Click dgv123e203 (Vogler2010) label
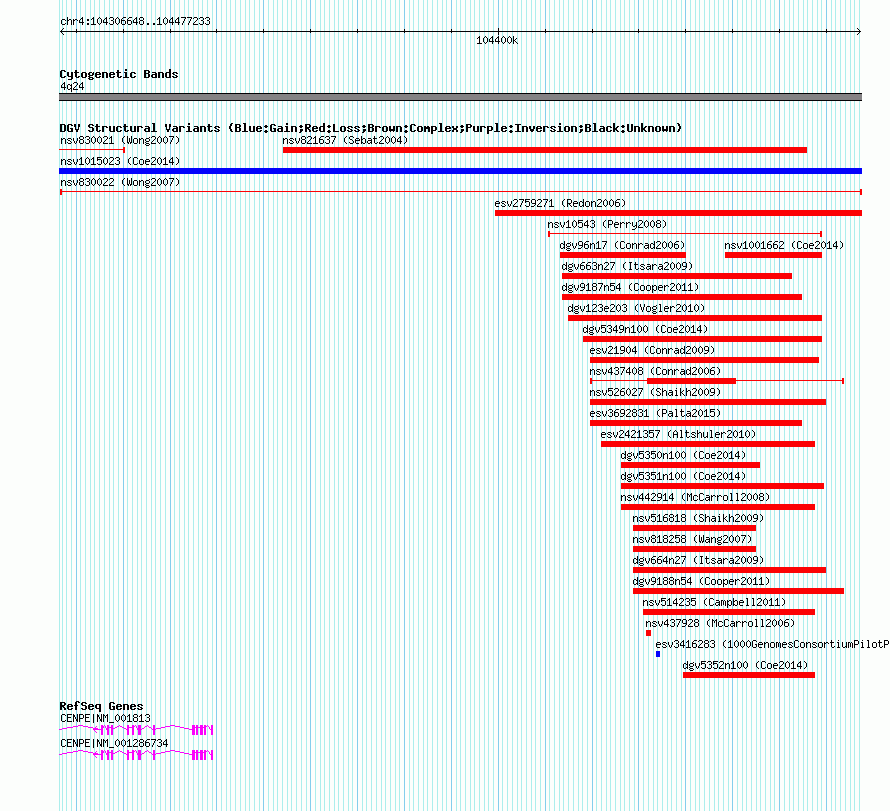 636,308
